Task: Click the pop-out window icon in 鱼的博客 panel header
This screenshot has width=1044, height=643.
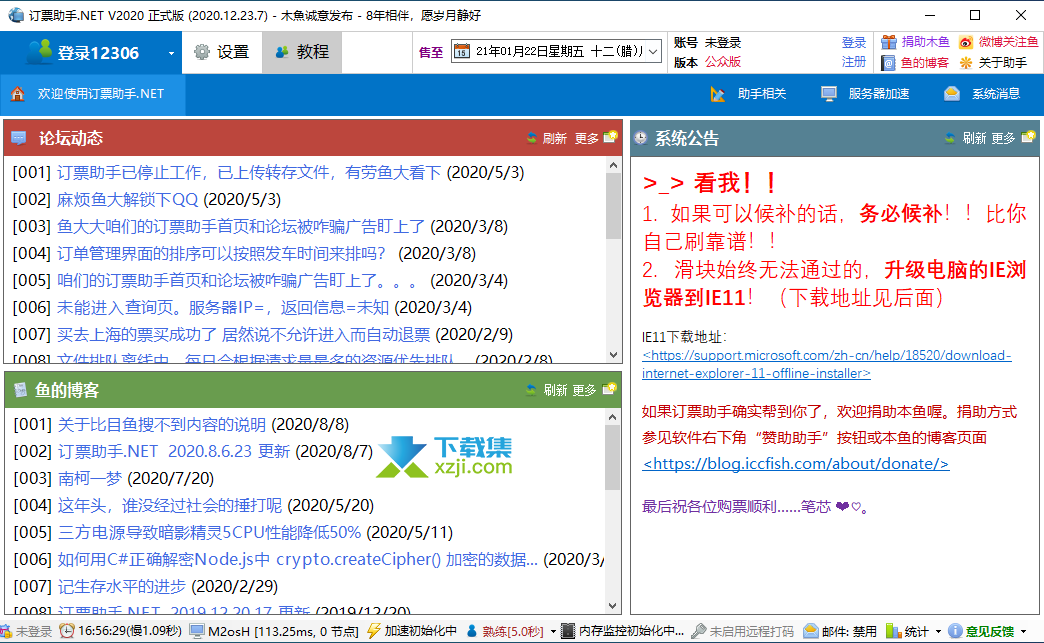Action: tap(609, 389)
